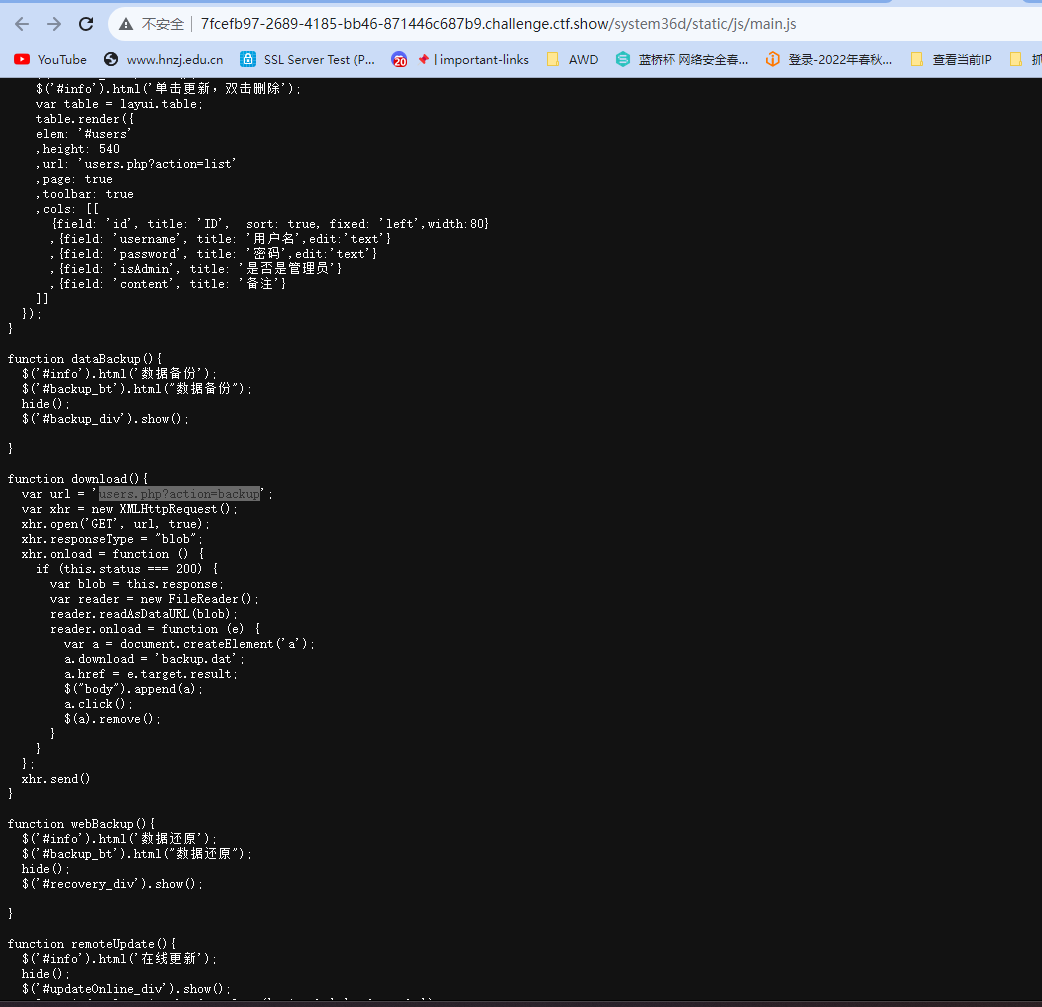The width and height of the screenshot is (1042, 1007).
Task: Click the ',height: 540' line
Action: (78, 150)
